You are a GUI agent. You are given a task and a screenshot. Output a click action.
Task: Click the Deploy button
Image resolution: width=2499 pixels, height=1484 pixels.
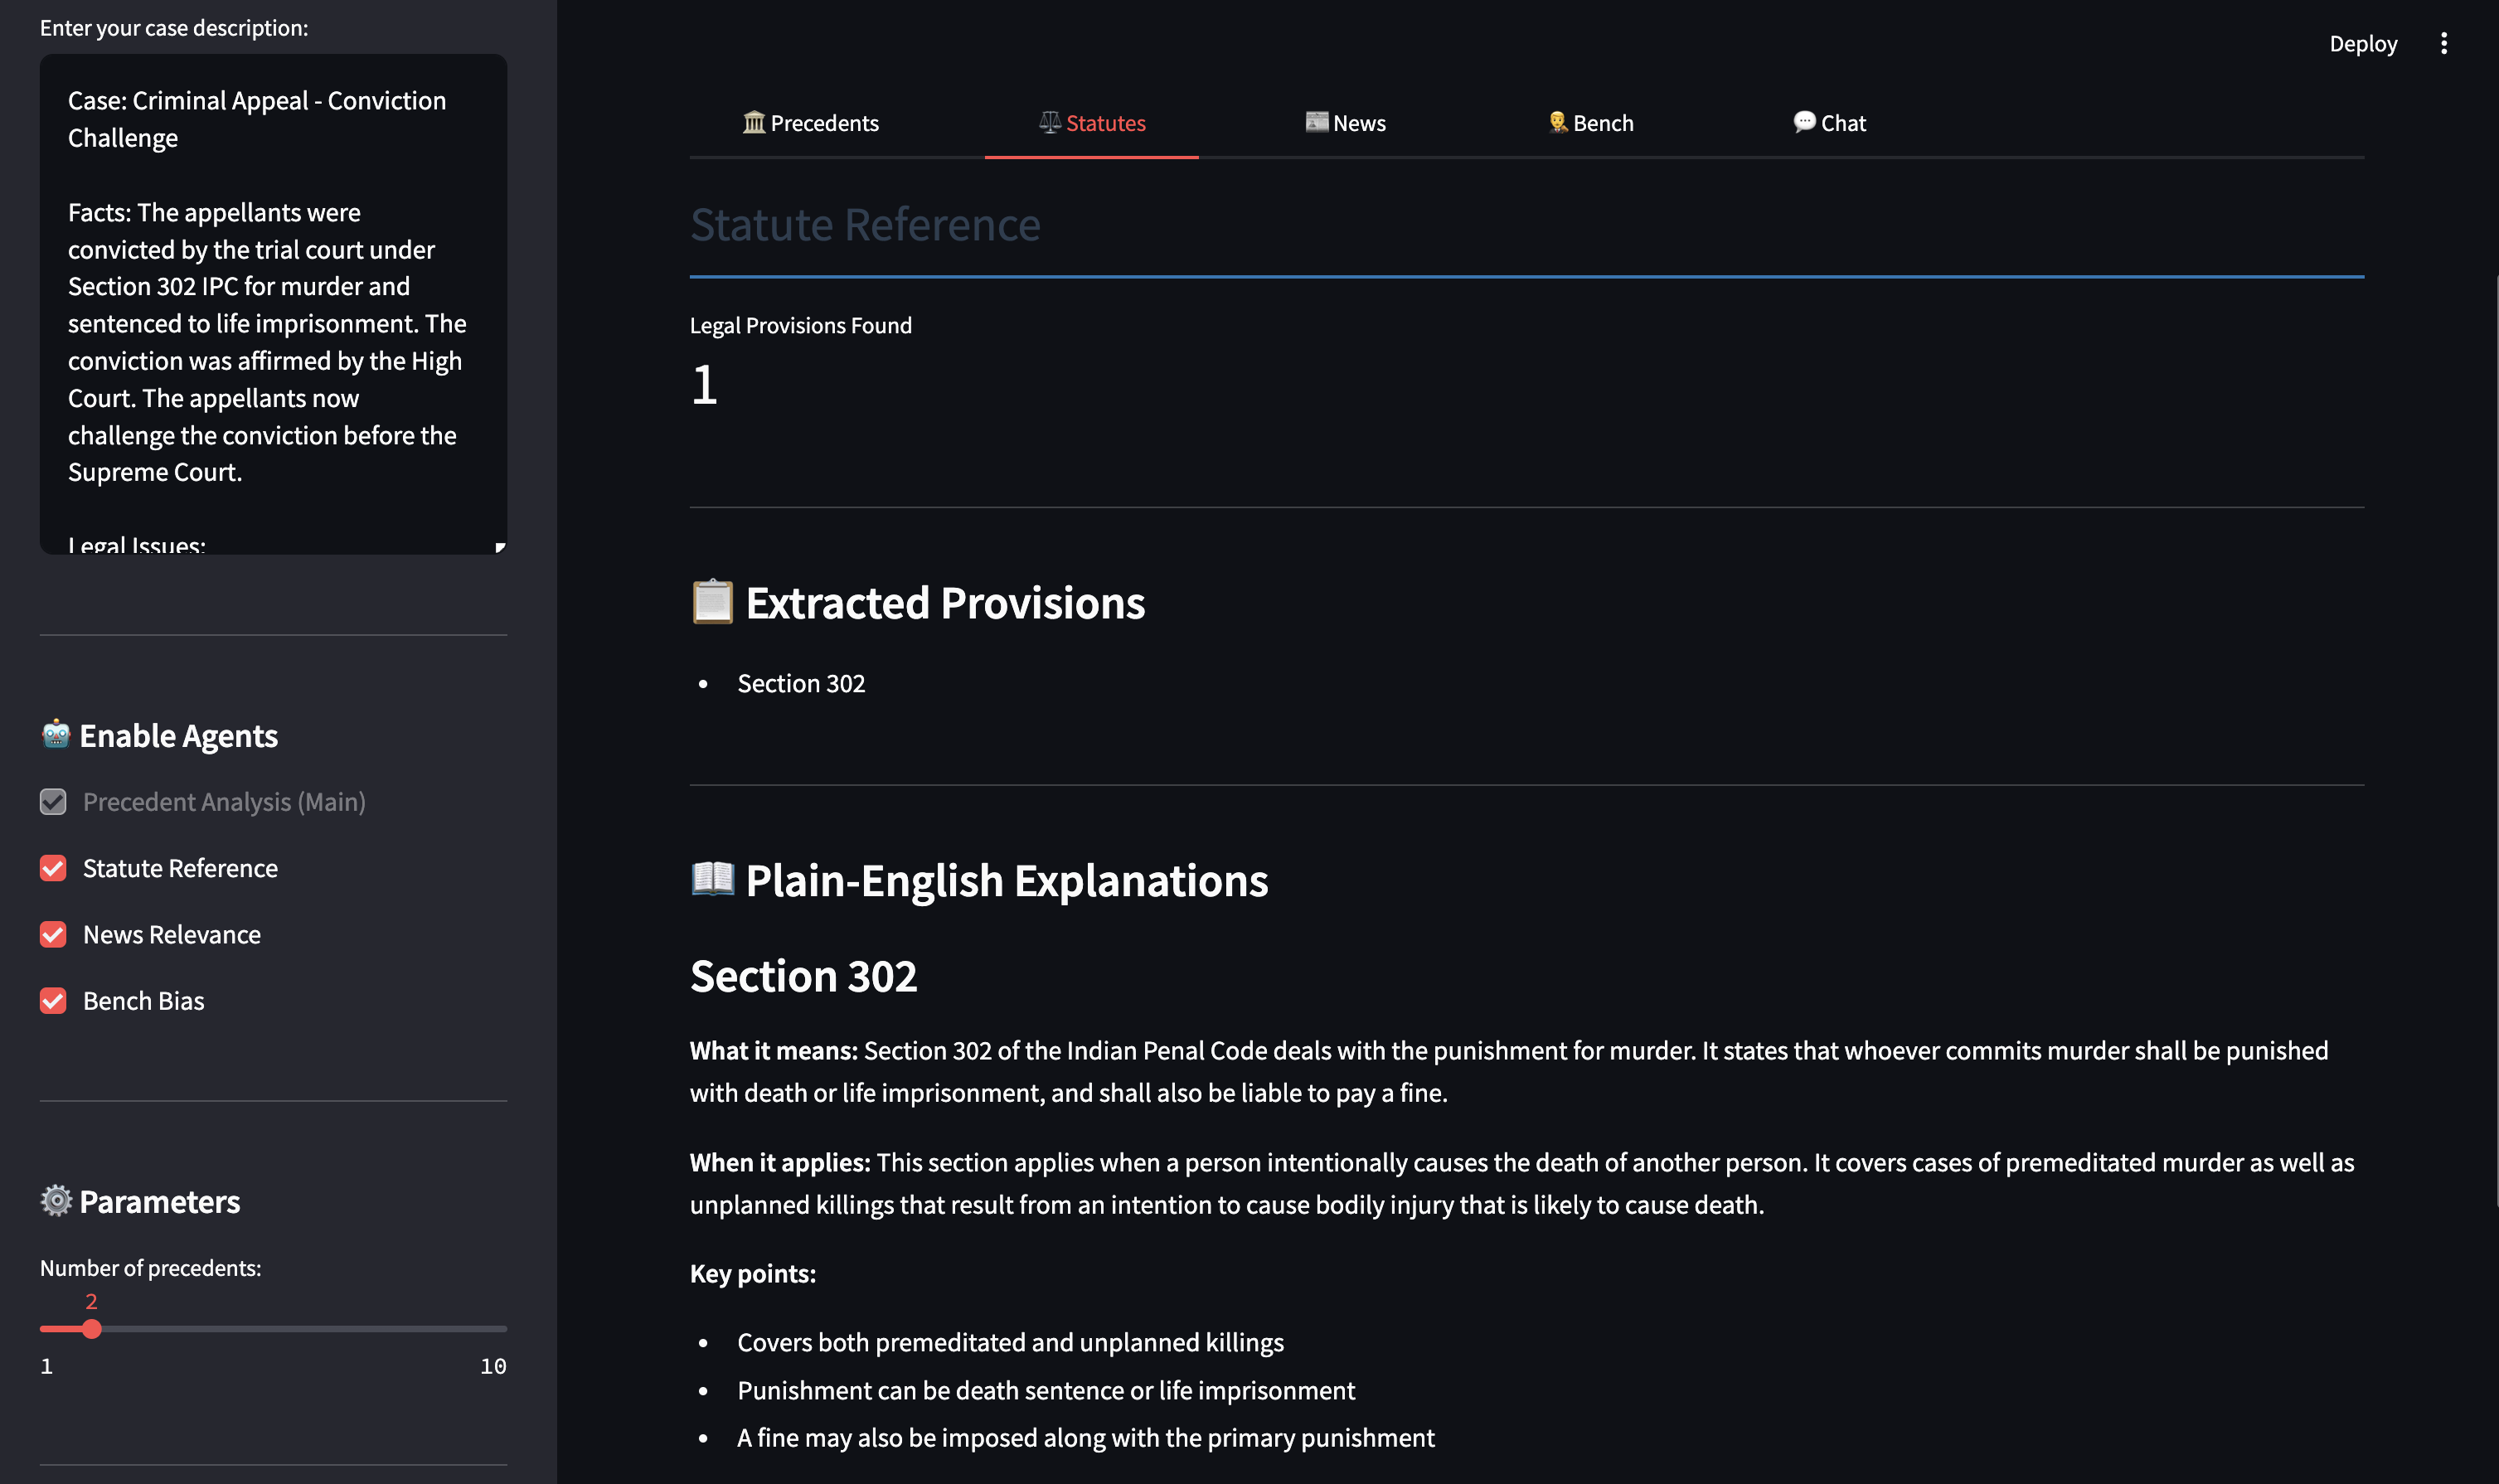coord(2362,43)
